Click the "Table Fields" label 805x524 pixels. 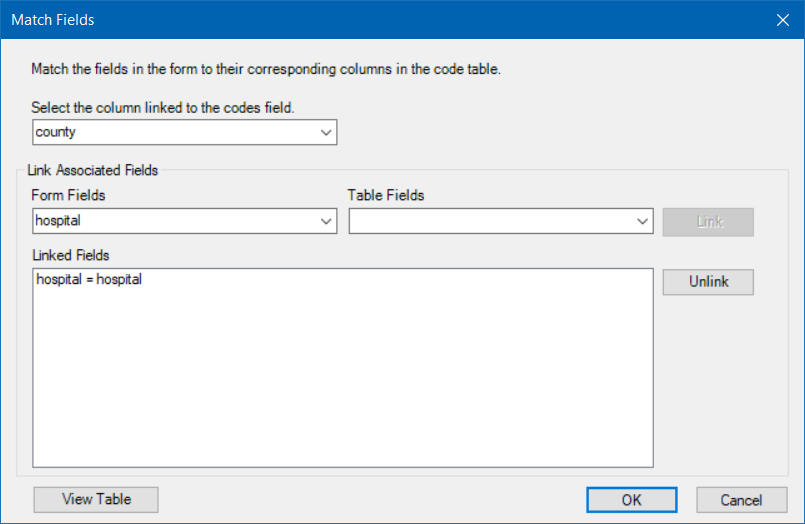pyautogui.click(x=386, y=195)
